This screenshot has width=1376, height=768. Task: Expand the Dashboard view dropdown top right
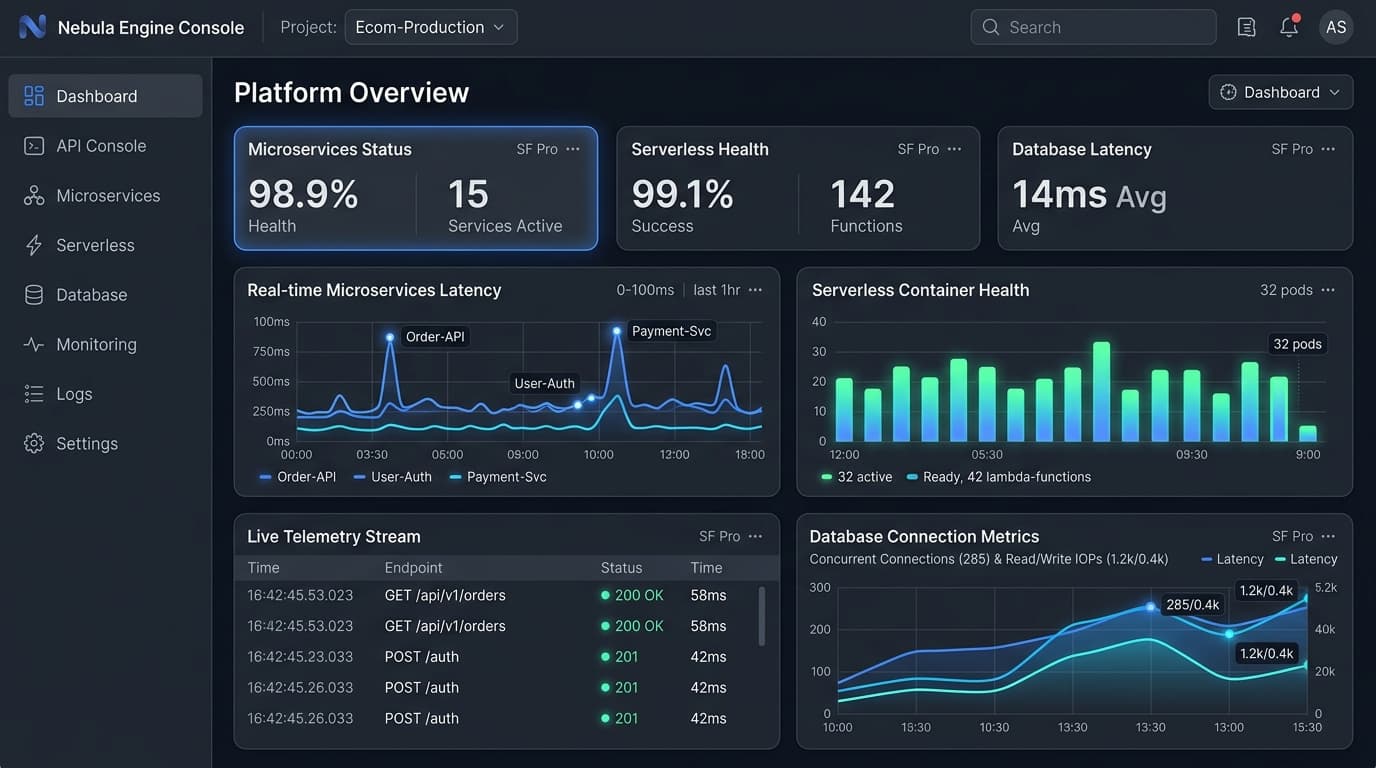click(1281, 92)
